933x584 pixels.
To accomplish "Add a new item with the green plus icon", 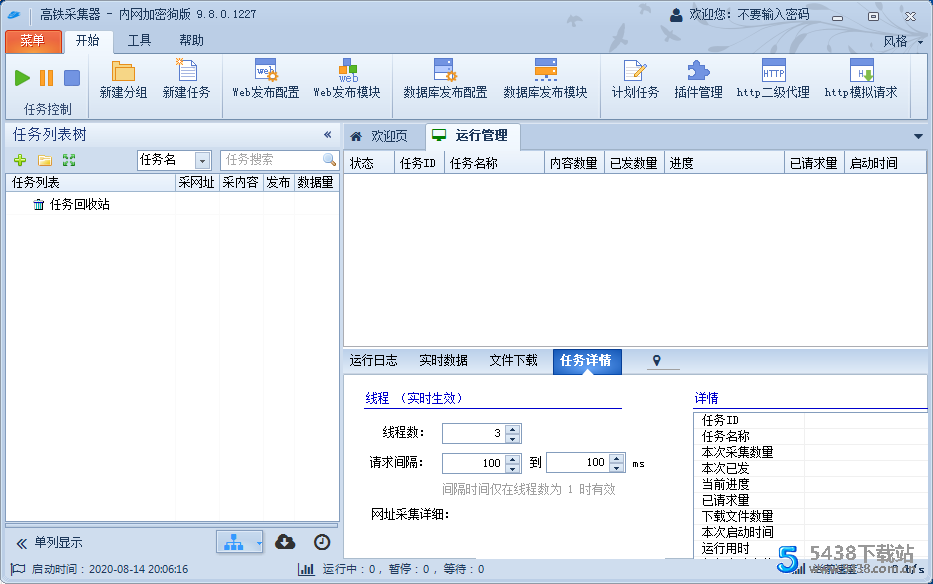I will click(x=20, y=159).
